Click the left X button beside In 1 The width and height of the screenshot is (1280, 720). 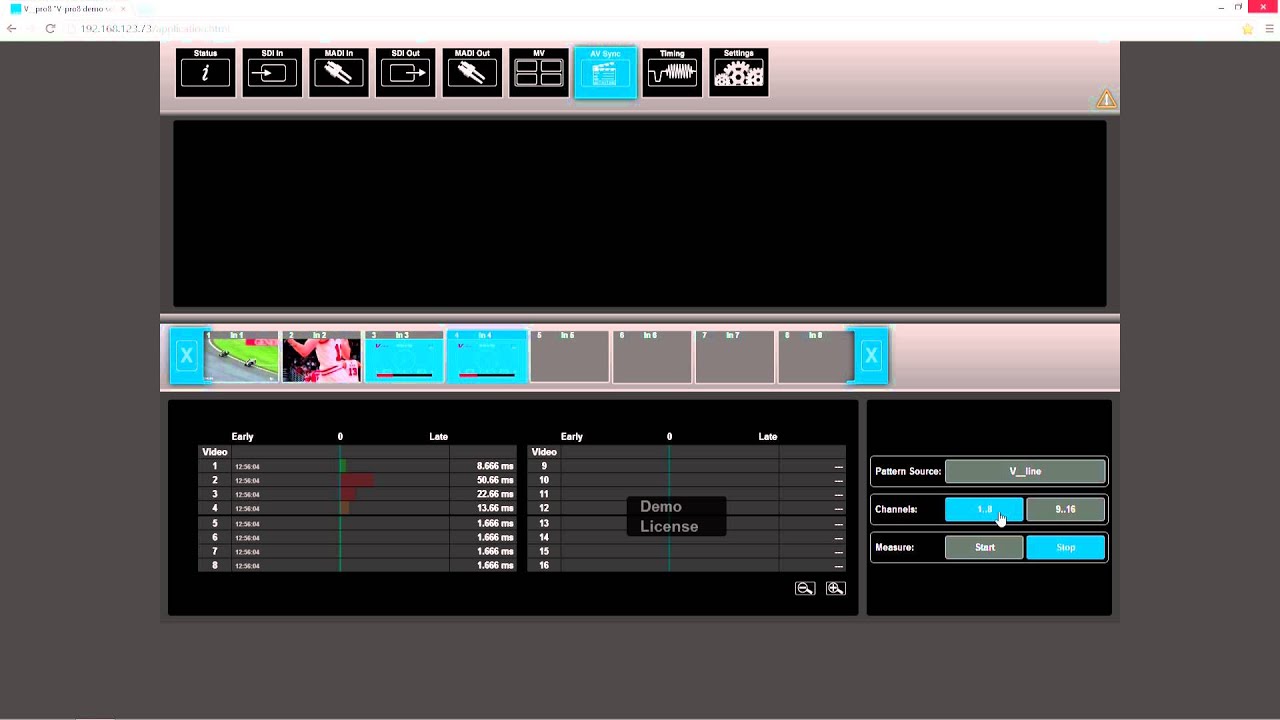(x=186, y=356)
